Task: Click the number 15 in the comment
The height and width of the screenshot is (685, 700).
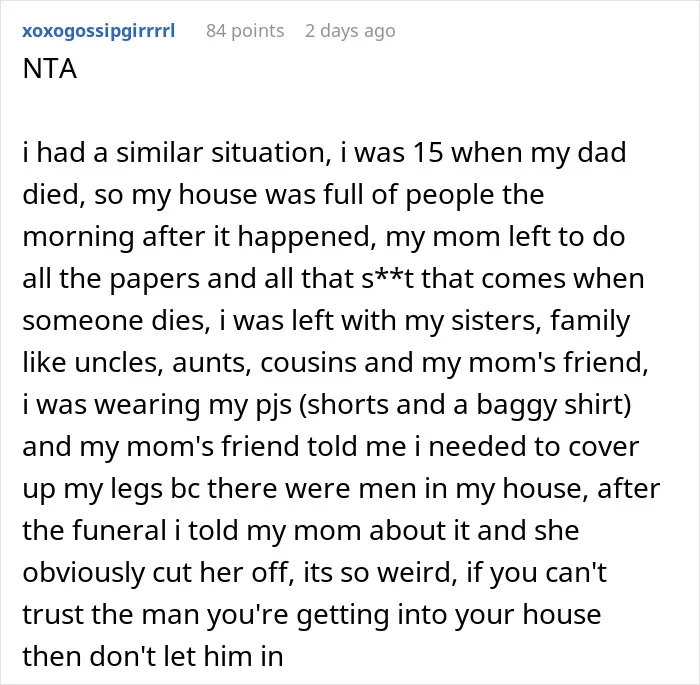Action: pos(428,153)
